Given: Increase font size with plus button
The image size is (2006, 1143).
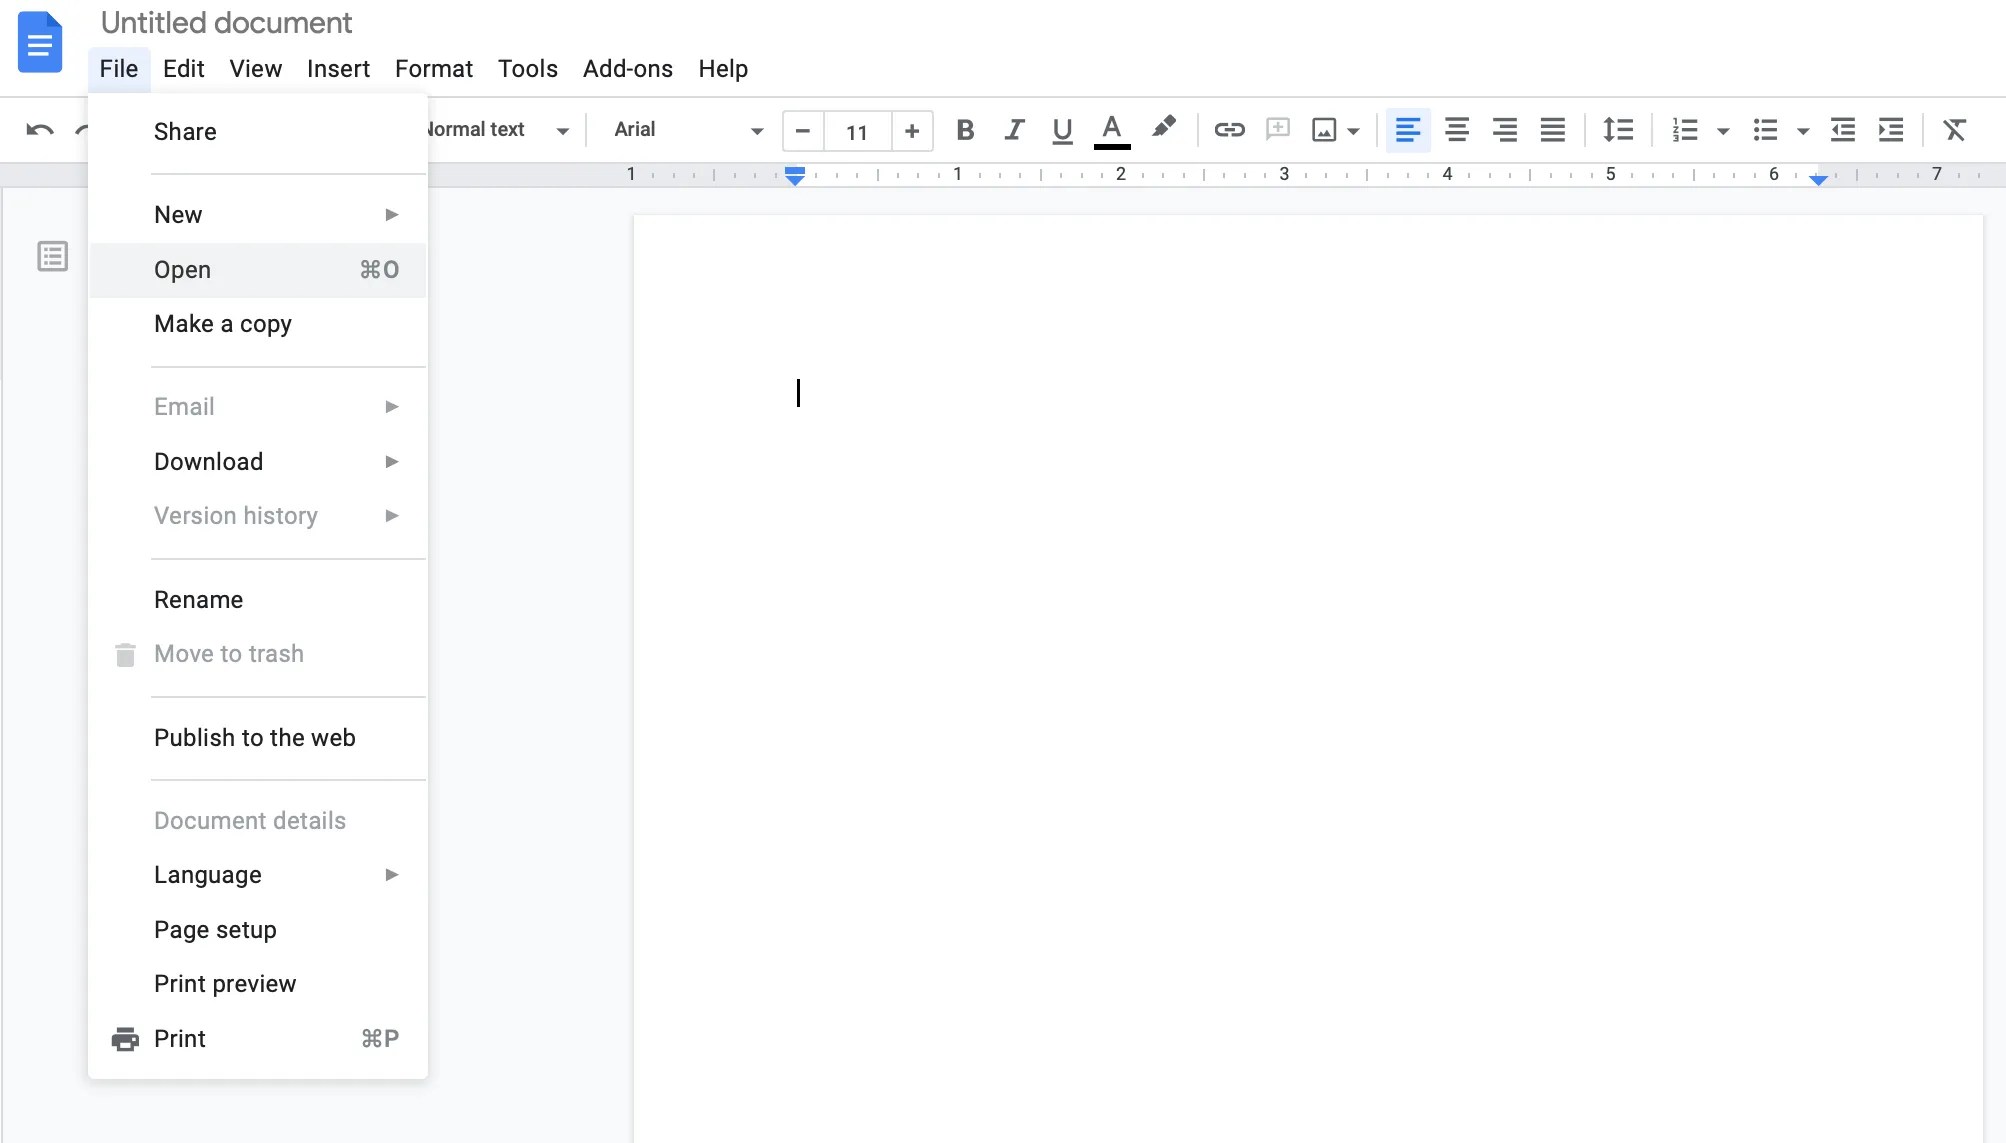Looking at the screenshot, I should [x=911, y=131].
